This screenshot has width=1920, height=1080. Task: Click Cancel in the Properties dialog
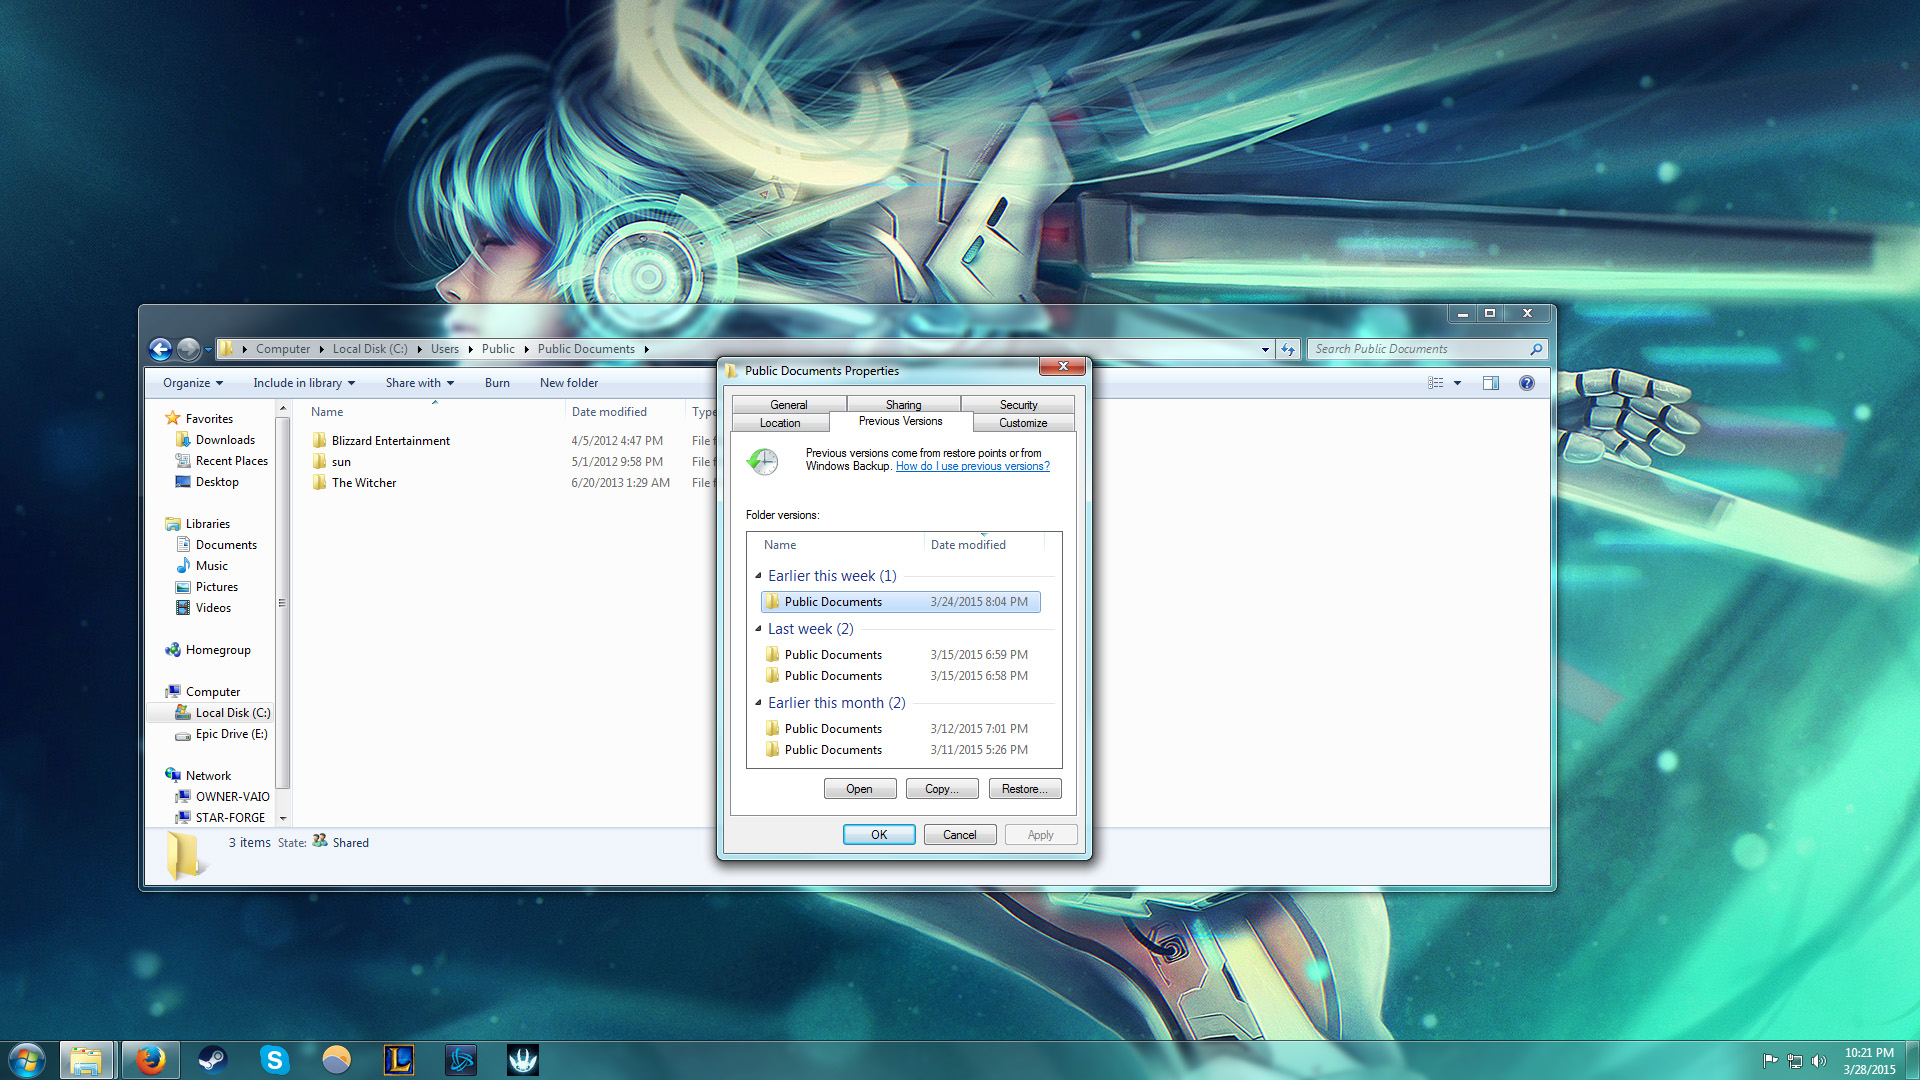pyautogui.click(x=960, y=835)
